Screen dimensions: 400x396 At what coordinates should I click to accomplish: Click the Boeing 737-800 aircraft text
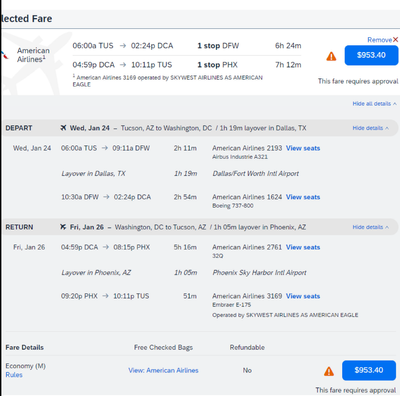point(233,206)
